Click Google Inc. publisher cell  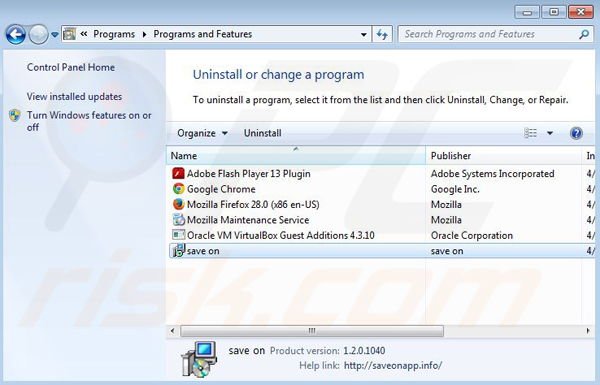tap(455, 189)
